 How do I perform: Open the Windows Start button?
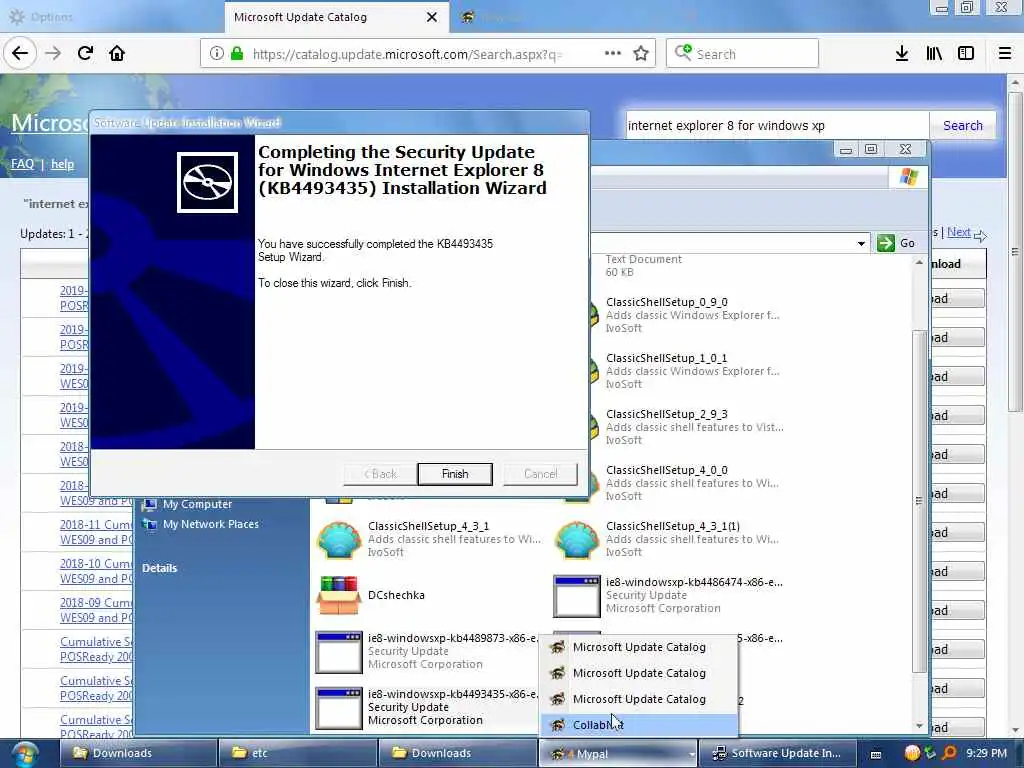point(25,754)
